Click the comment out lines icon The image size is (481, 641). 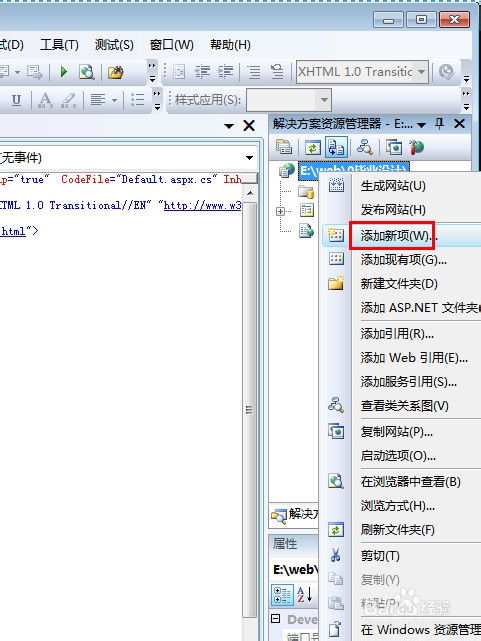(254, 72)
